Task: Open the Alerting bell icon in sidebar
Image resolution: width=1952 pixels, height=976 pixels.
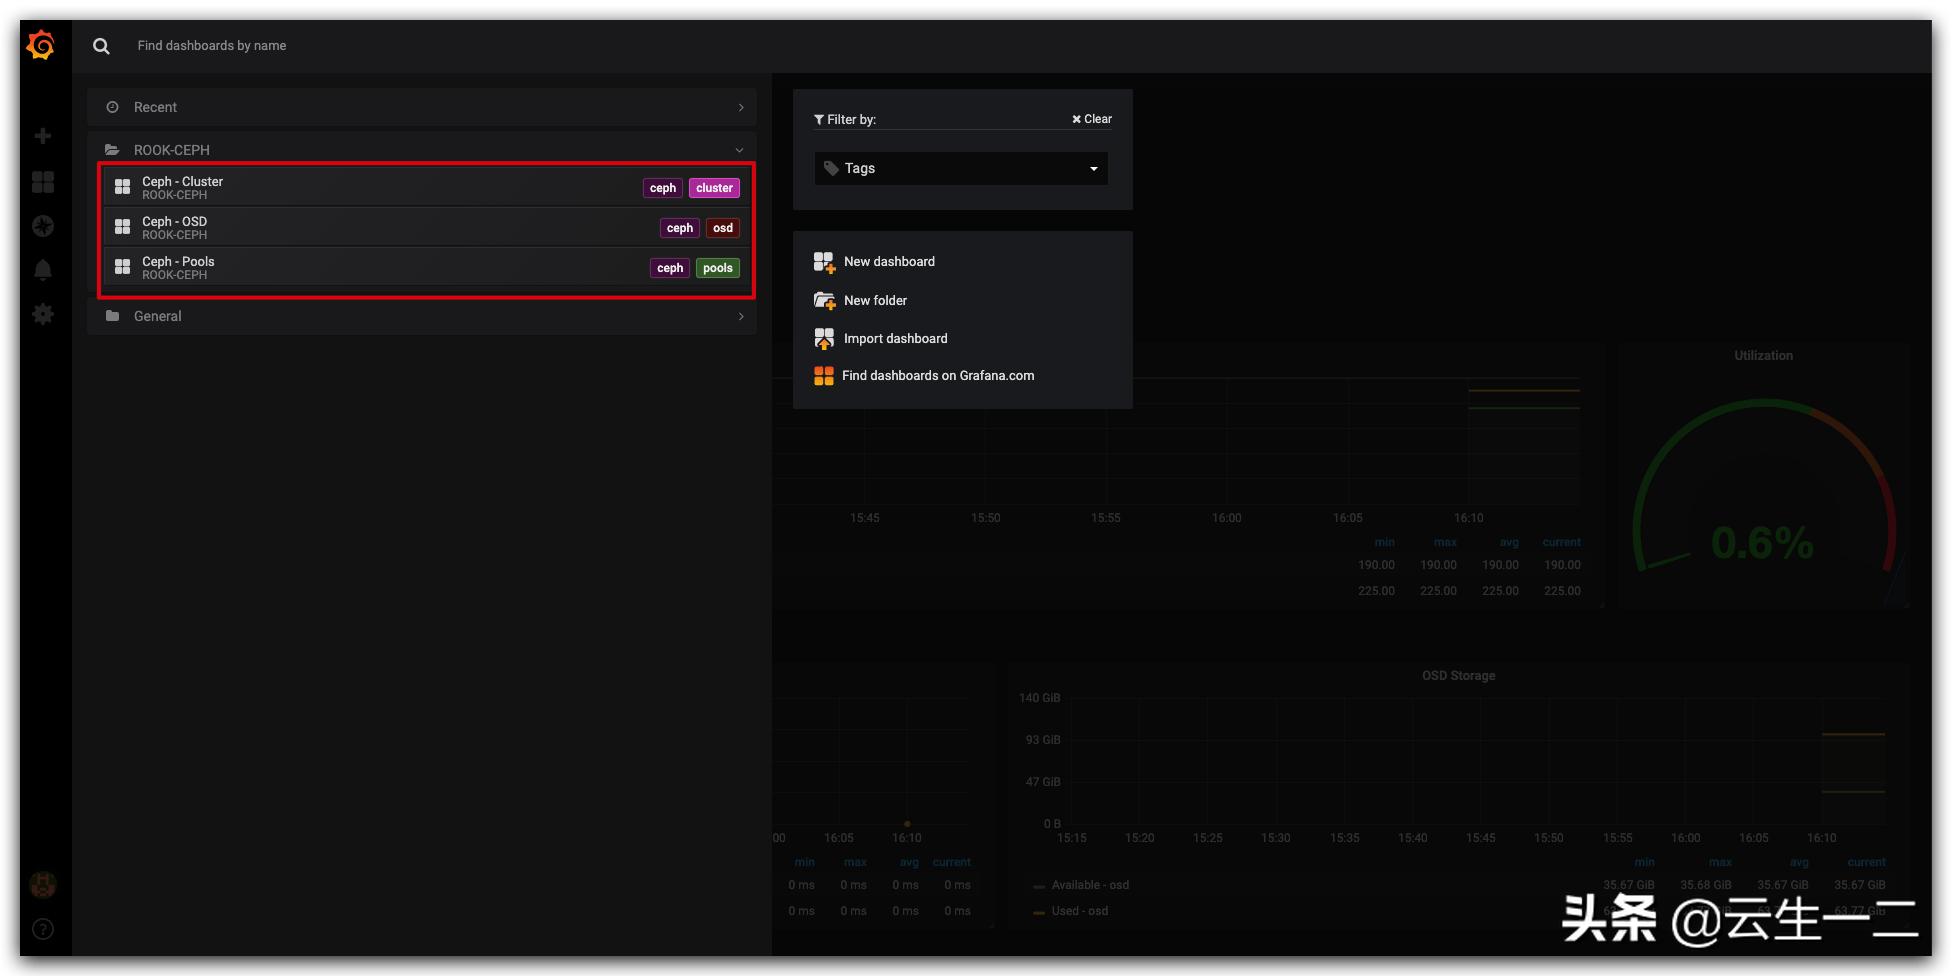Action: (x=43, y=270)
